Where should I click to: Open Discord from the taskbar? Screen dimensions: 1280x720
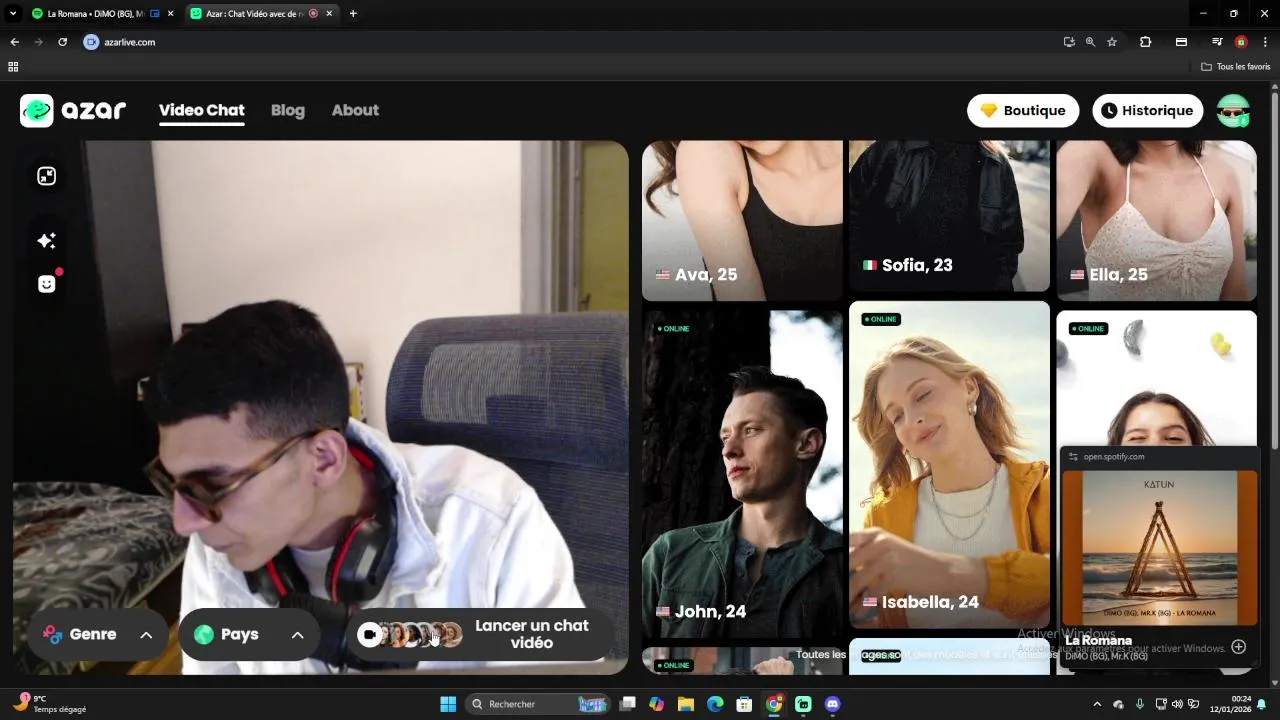tap(832, 704)
